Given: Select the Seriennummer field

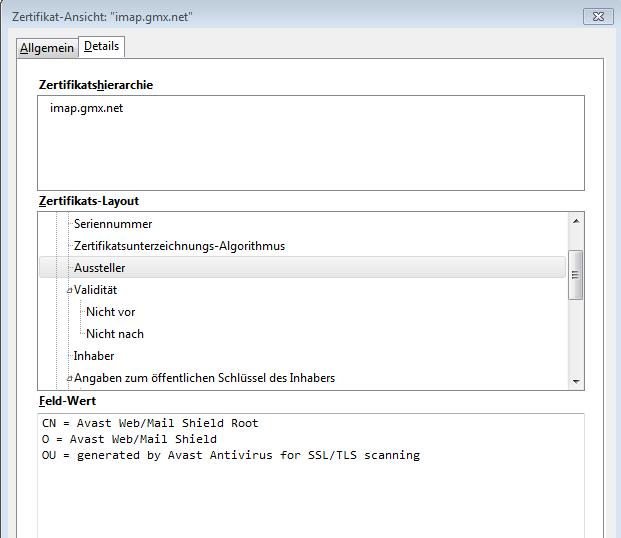Looking at the screenshot, I should click(113, 224).
